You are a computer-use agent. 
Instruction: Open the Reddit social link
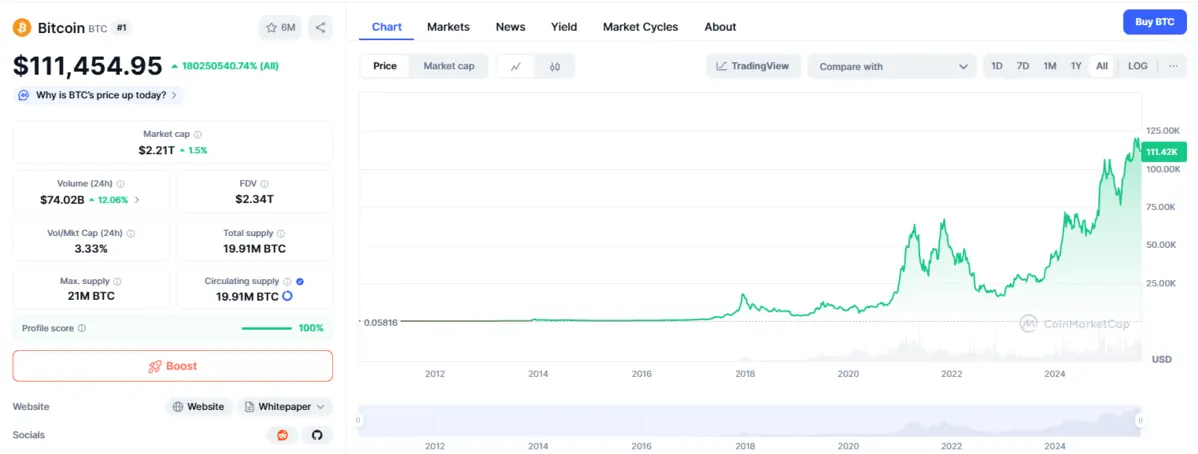pos(282,435)
